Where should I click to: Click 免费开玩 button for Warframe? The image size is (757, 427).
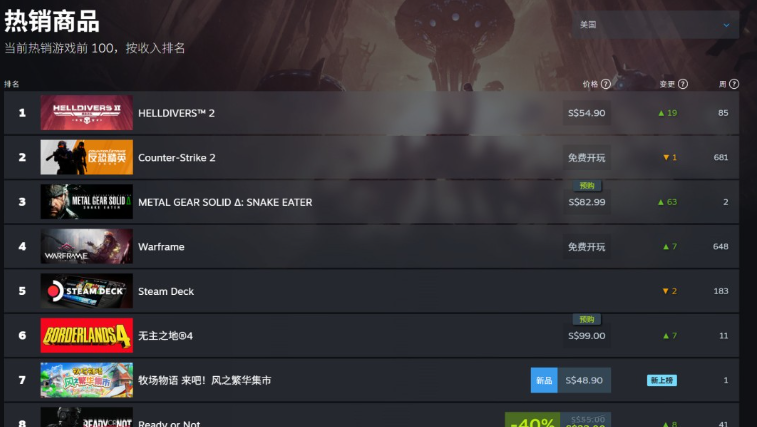click(x=587, y=247)
